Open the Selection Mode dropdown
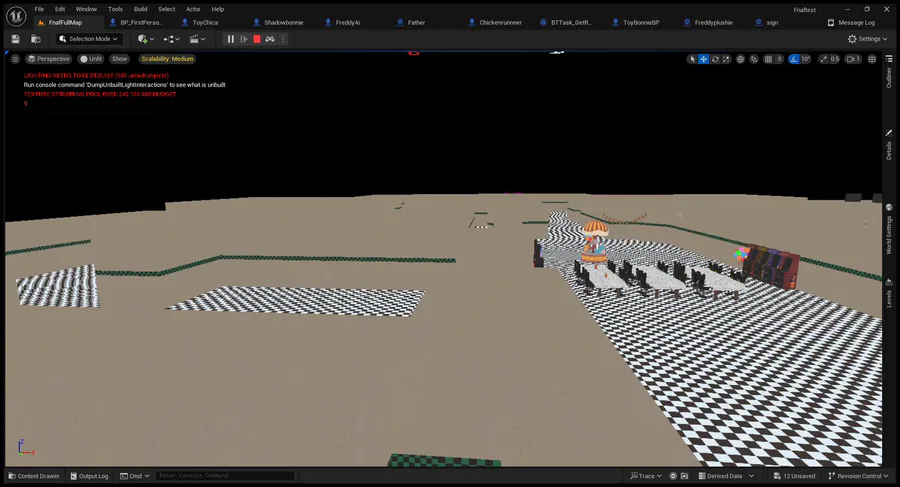 (89, 39)
